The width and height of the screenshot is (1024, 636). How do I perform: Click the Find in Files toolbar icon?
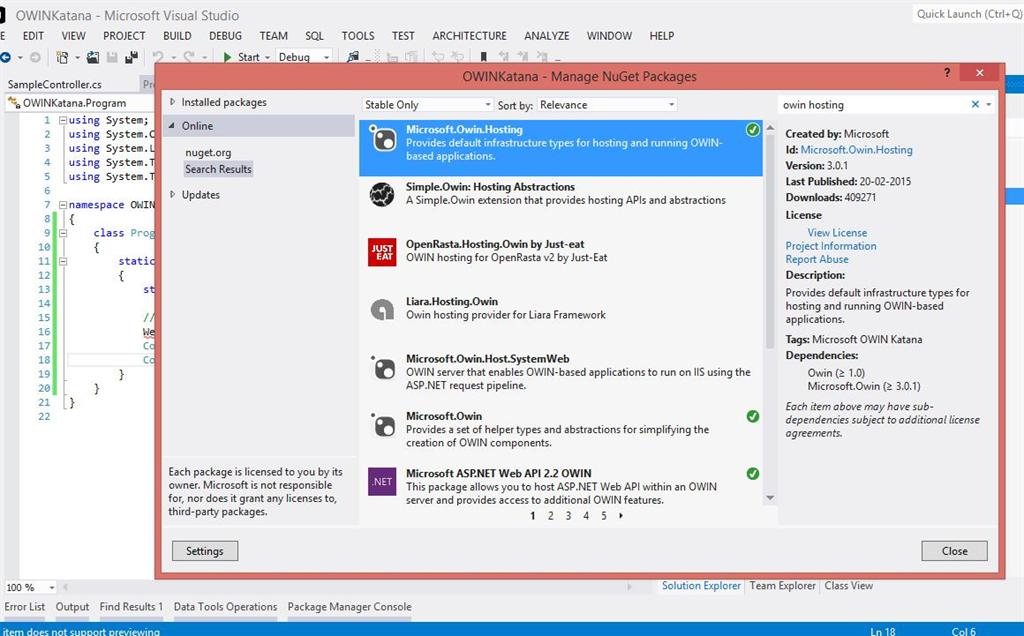pyautogui.click(x=353, y=57)
